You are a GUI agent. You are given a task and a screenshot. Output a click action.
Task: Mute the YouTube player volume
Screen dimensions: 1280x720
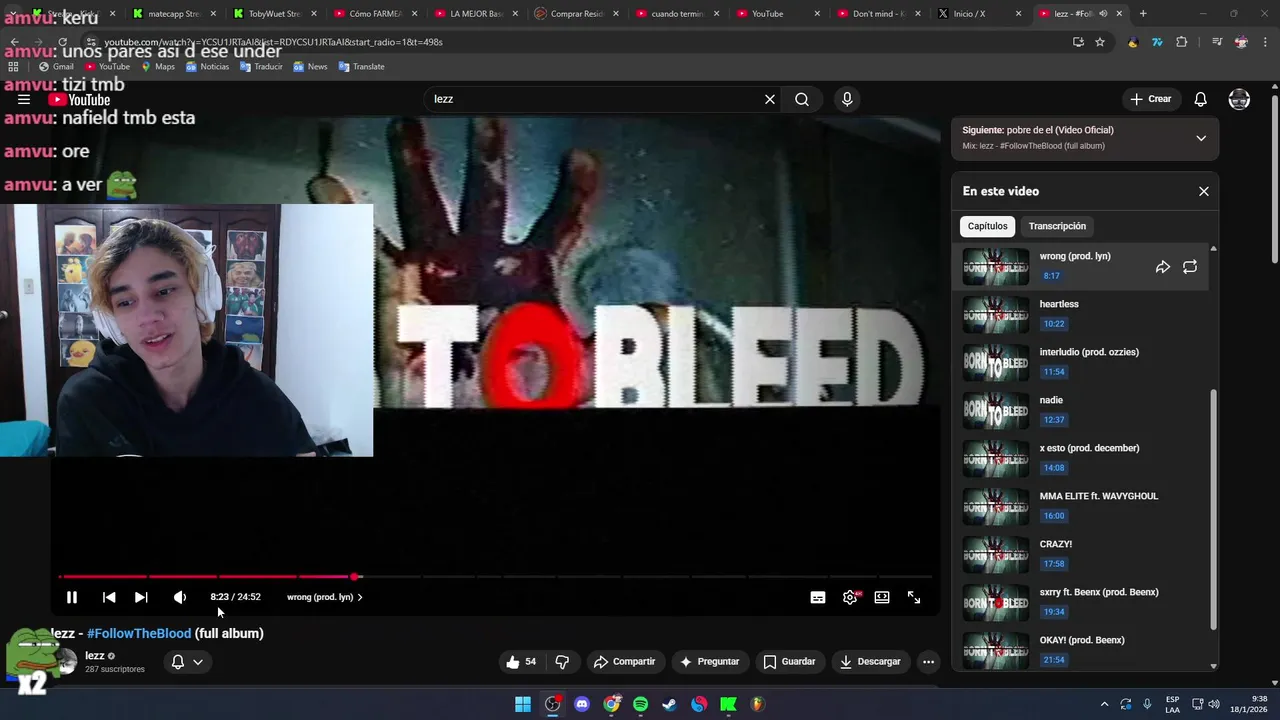pos(180,597)
